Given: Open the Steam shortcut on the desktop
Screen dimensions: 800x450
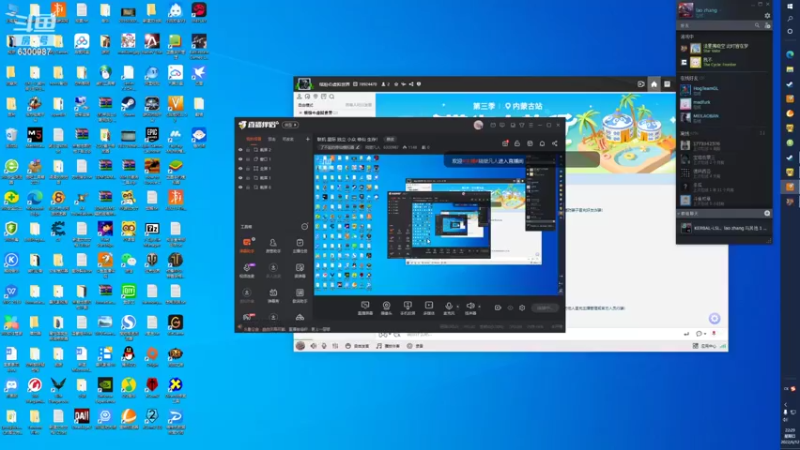Looking at the screenshot, I should [128, 107].
